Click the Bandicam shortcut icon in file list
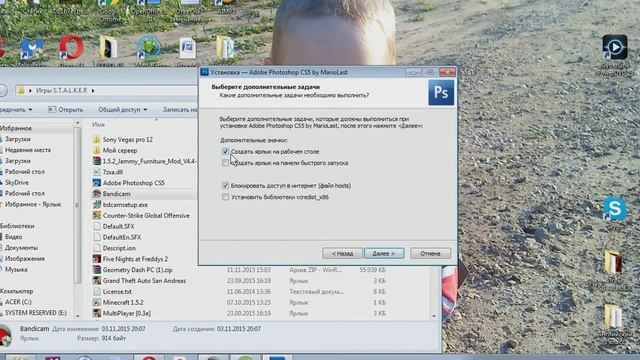640x360 pixels. click(x=97, y=194)
